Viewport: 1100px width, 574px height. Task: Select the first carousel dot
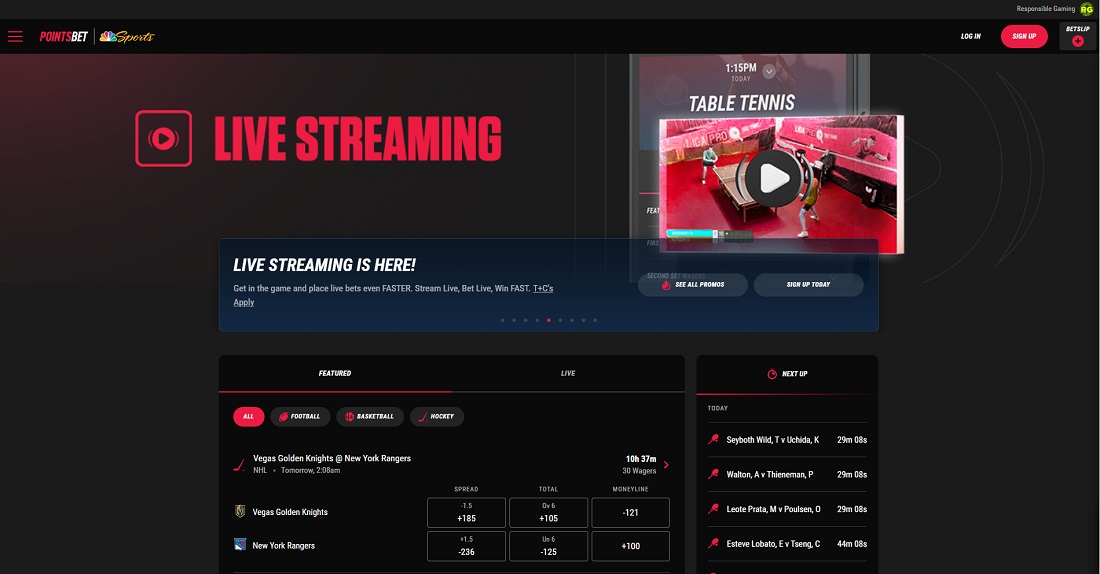click(502, 320)
